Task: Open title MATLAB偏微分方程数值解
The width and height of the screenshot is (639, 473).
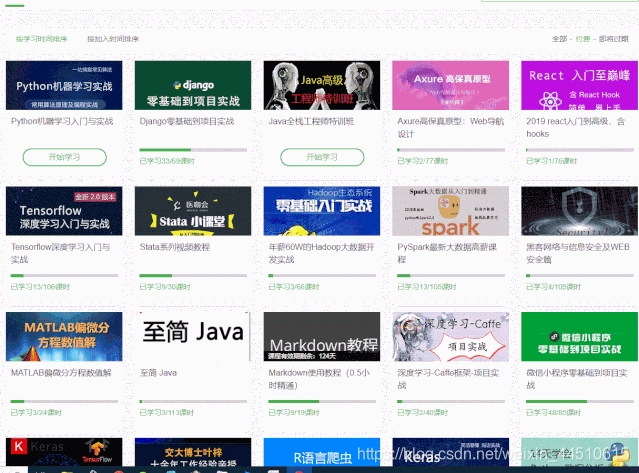Action: coord(61,373)
